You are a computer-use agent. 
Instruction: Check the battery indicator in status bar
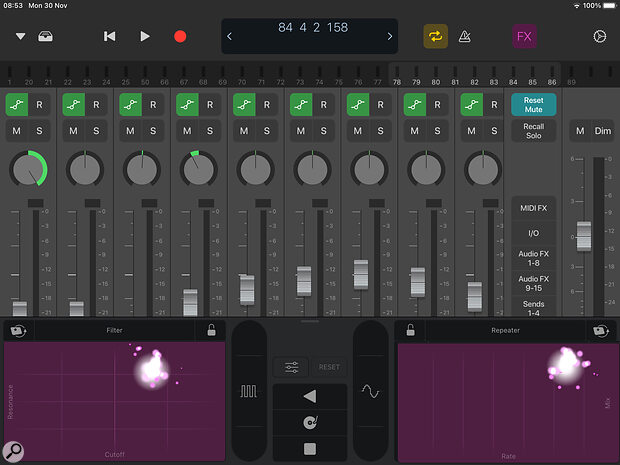click(609, 6)
